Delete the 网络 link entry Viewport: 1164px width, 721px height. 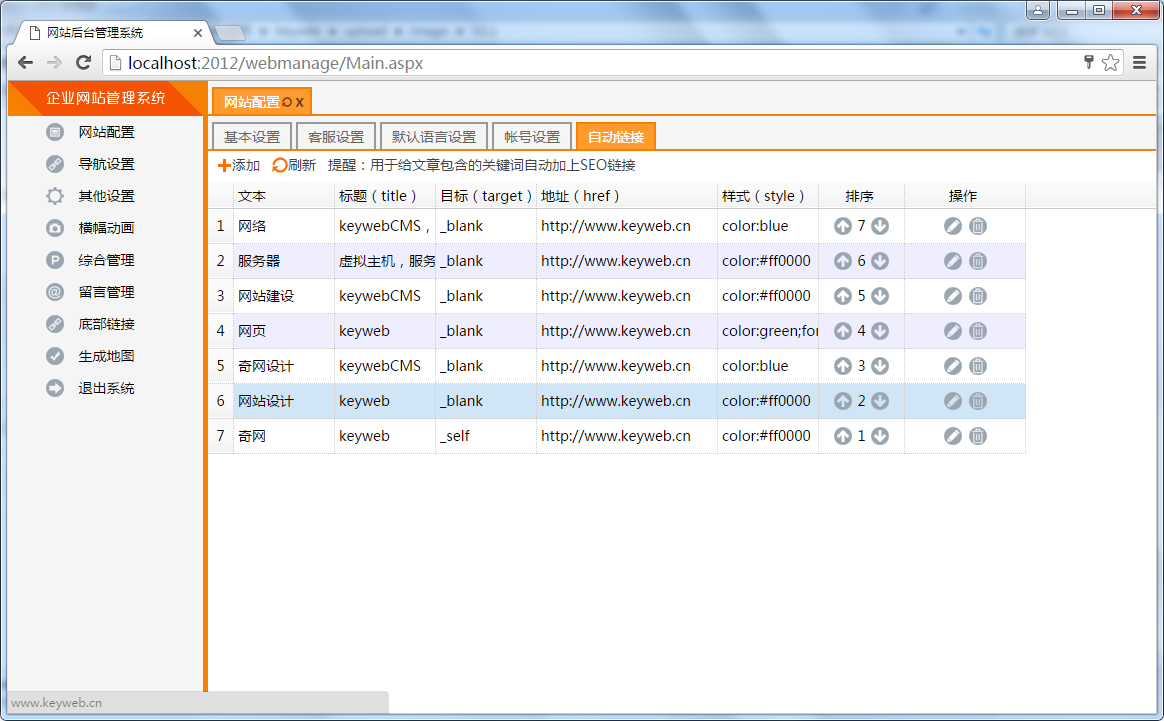point(978,226)
